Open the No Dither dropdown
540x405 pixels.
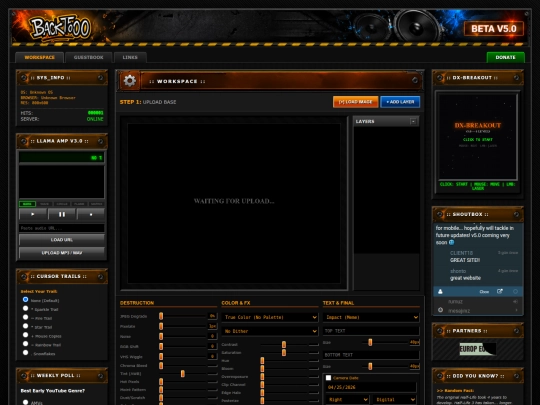270,331
